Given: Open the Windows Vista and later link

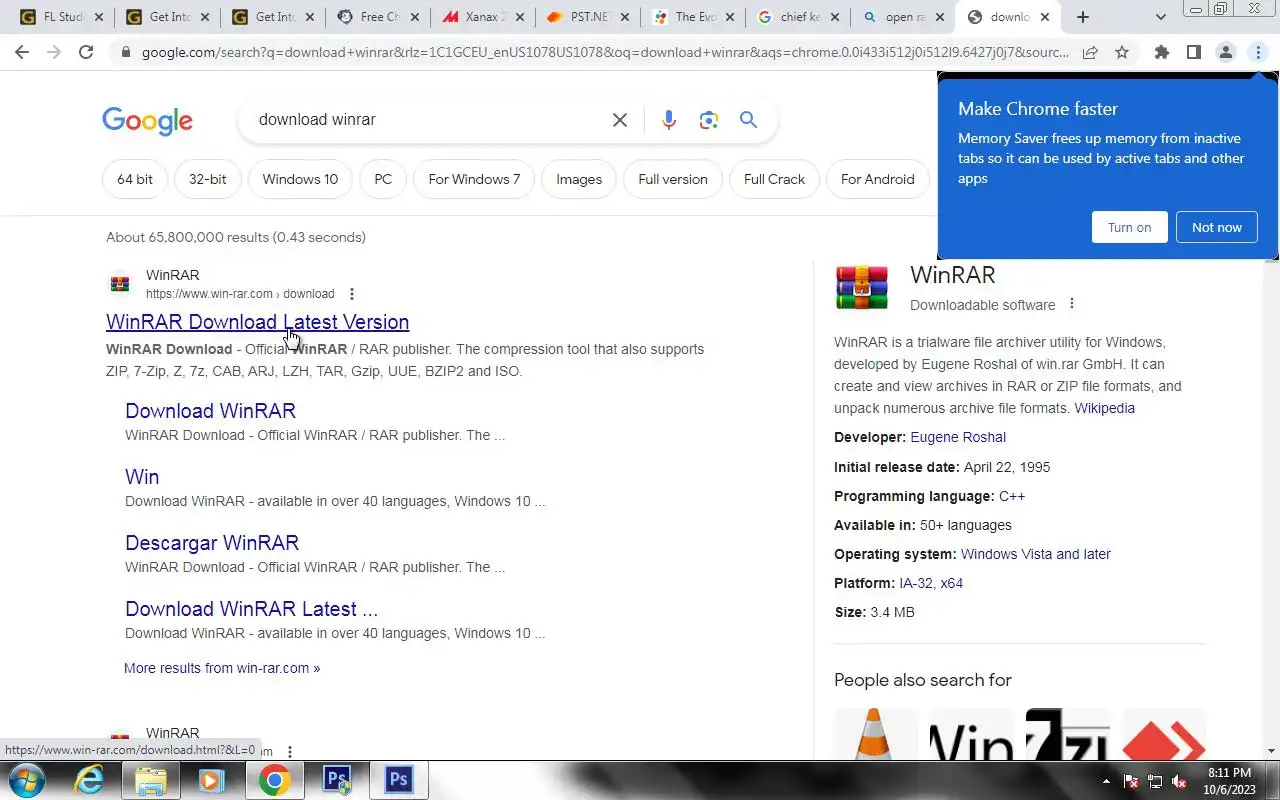Looking at the screenshot, I should tap(1035, 554).
